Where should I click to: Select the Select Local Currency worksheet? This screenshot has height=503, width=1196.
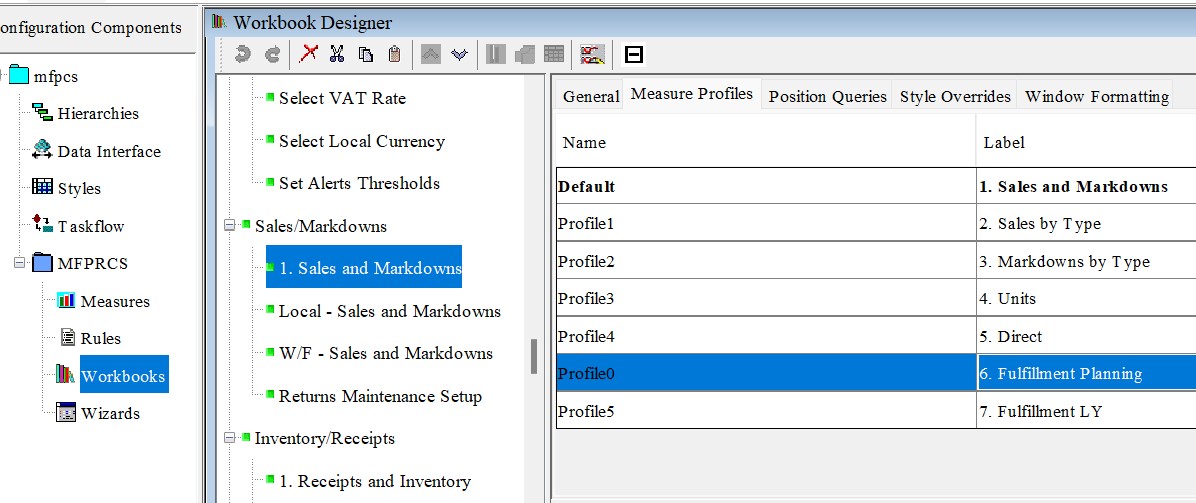(362, 141)
